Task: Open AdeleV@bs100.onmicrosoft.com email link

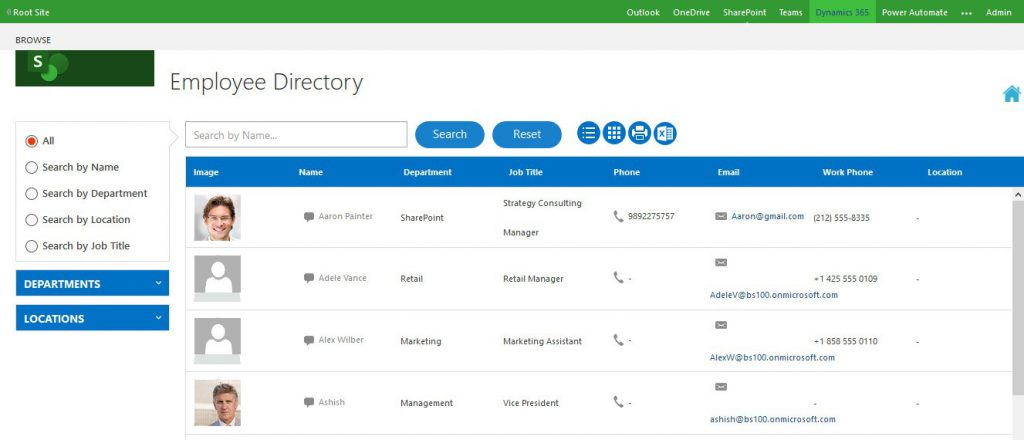Action: 773,295
